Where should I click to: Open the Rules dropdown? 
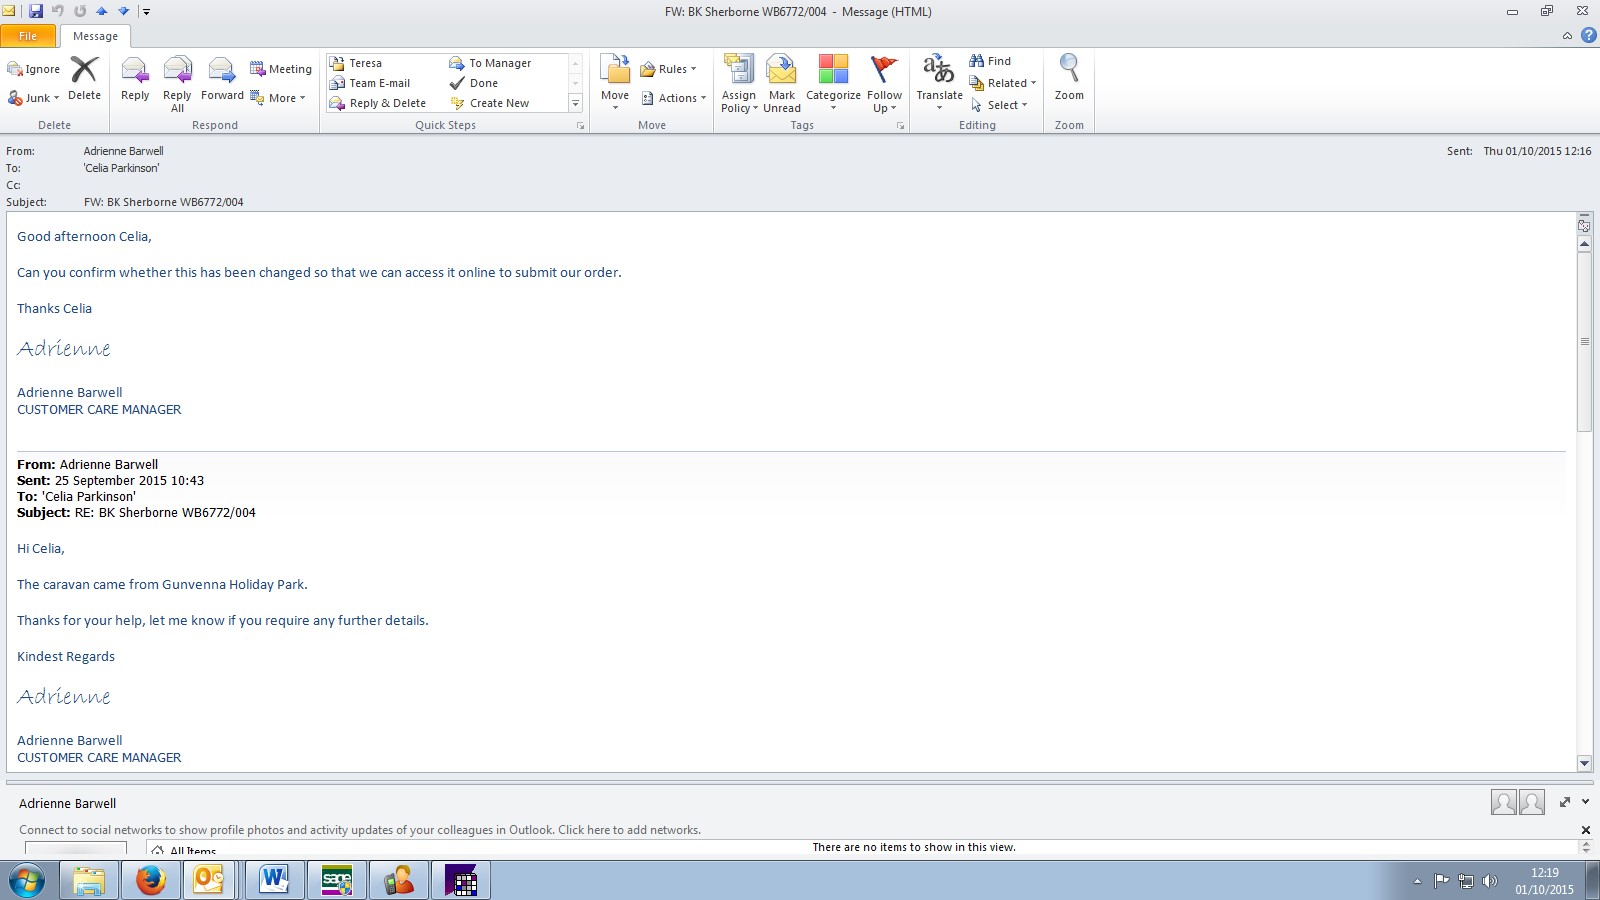(x=668, y=69)
